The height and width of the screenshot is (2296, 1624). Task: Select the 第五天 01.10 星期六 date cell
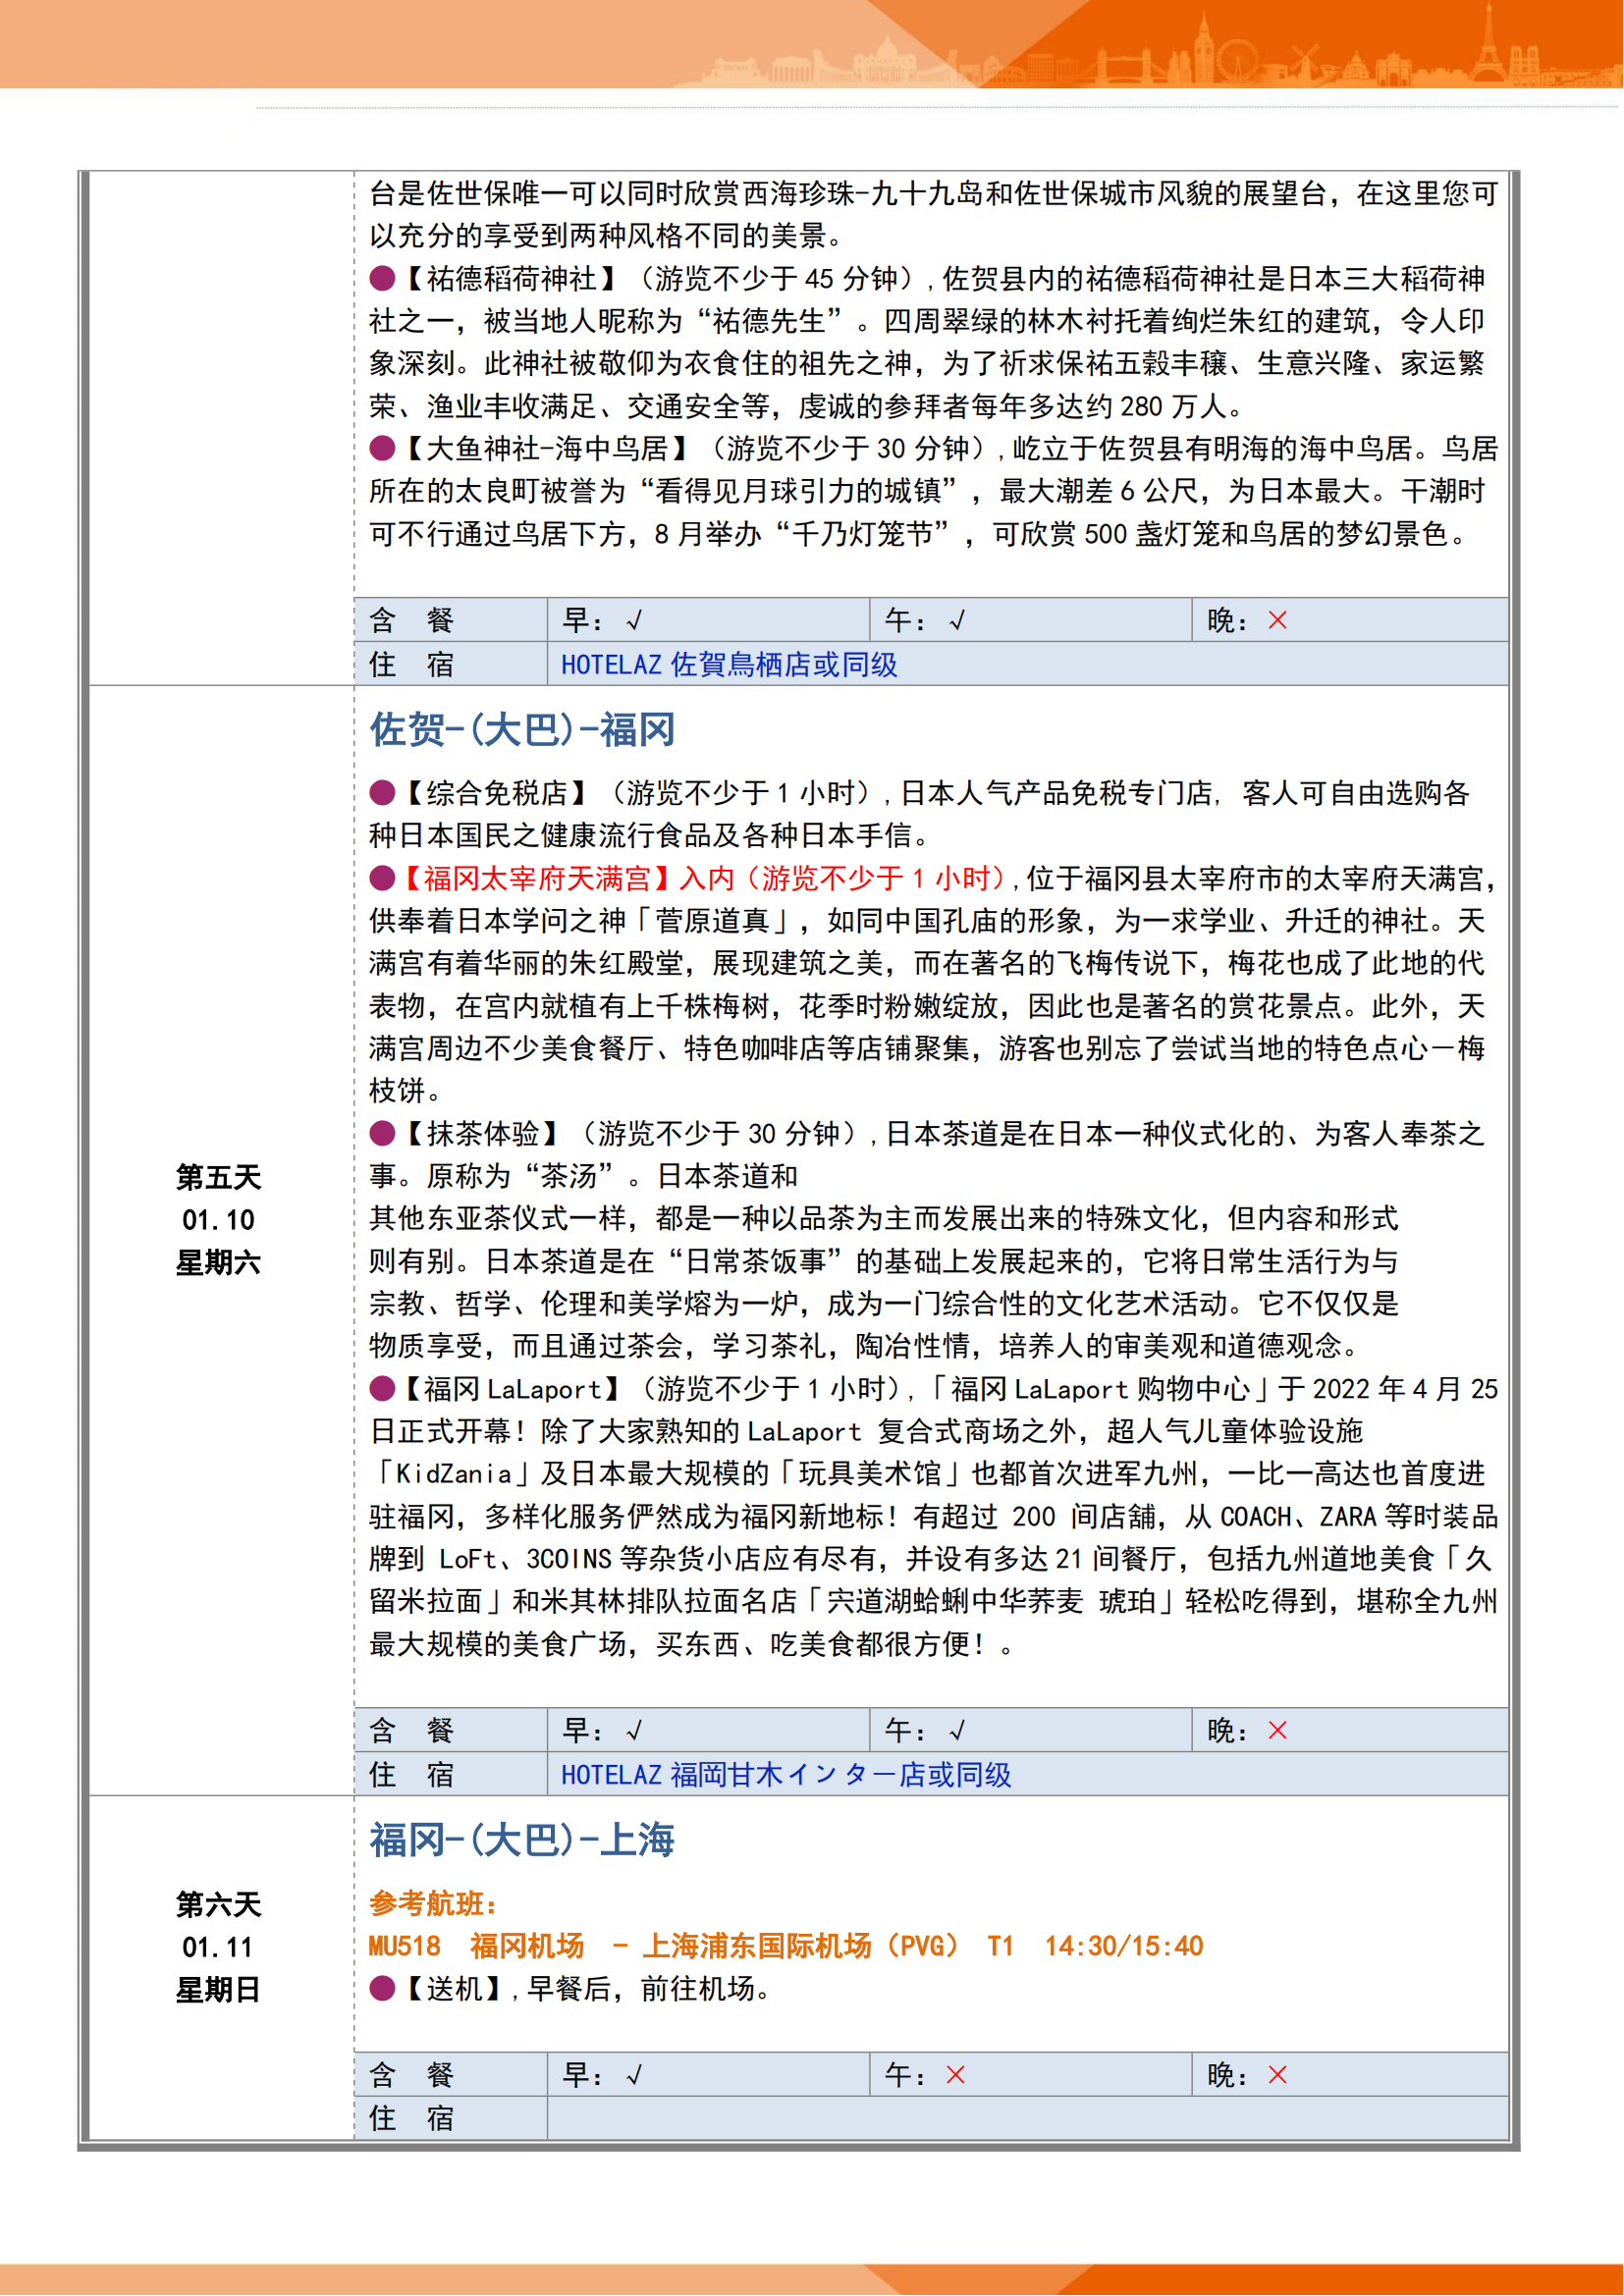coord(218,1220)
